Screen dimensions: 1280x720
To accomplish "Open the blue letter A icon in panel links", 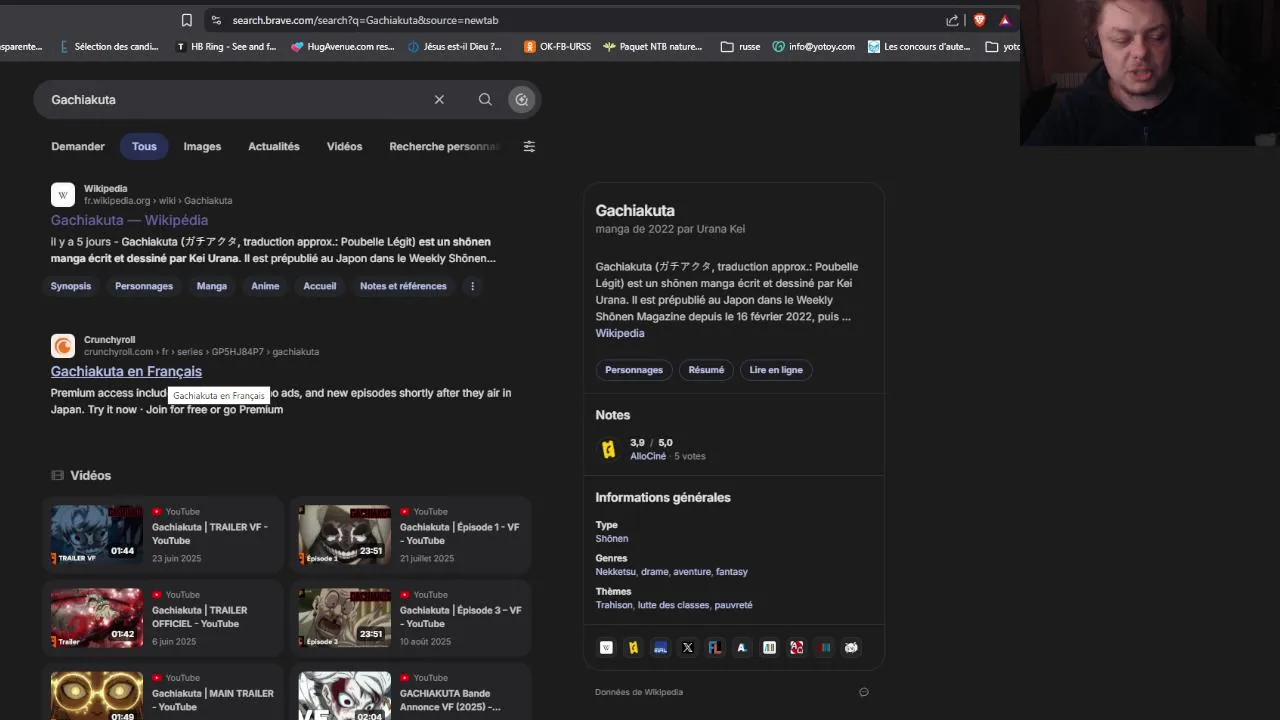I will [x=742, y=647].
